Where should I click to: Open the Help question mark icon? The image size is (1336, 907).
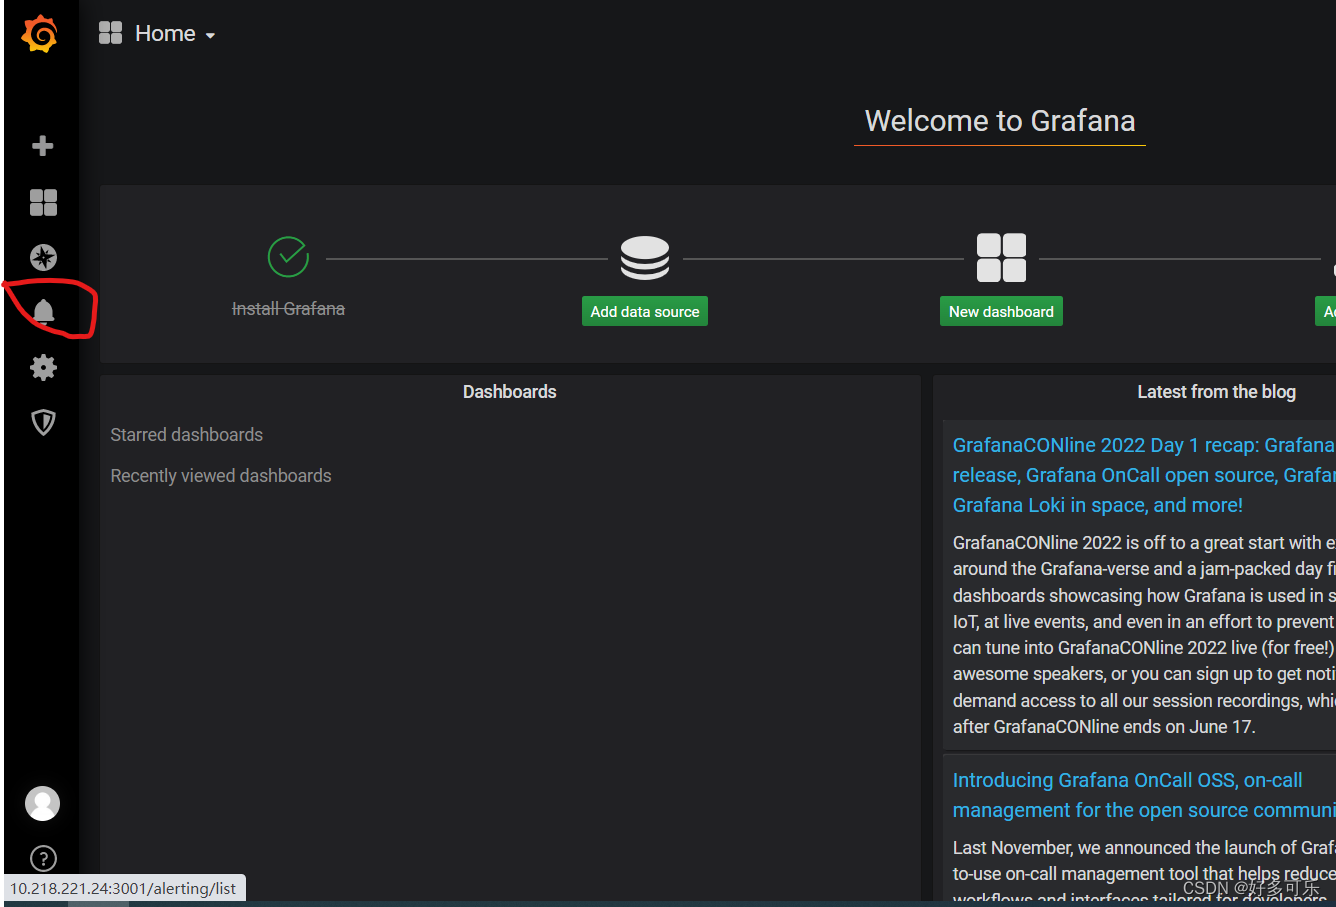click(x=43, y=858)
